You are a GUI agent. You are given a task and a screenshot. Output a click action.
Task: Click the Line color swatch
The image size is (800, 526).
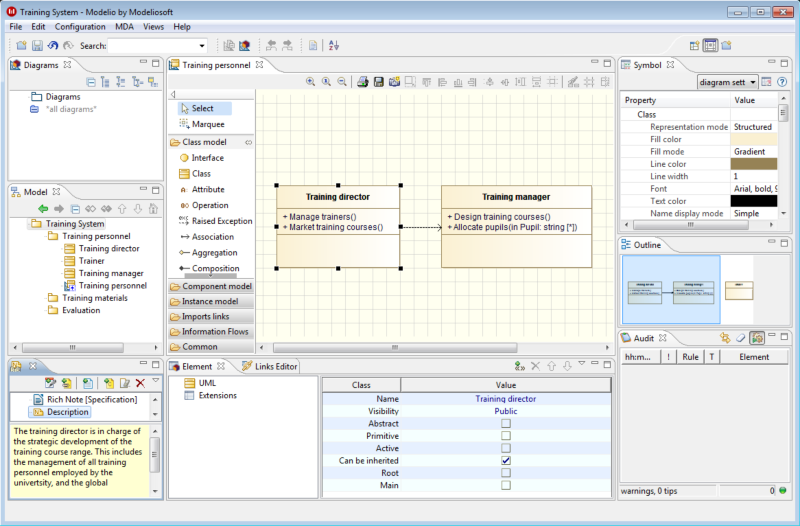coord(753,164)
